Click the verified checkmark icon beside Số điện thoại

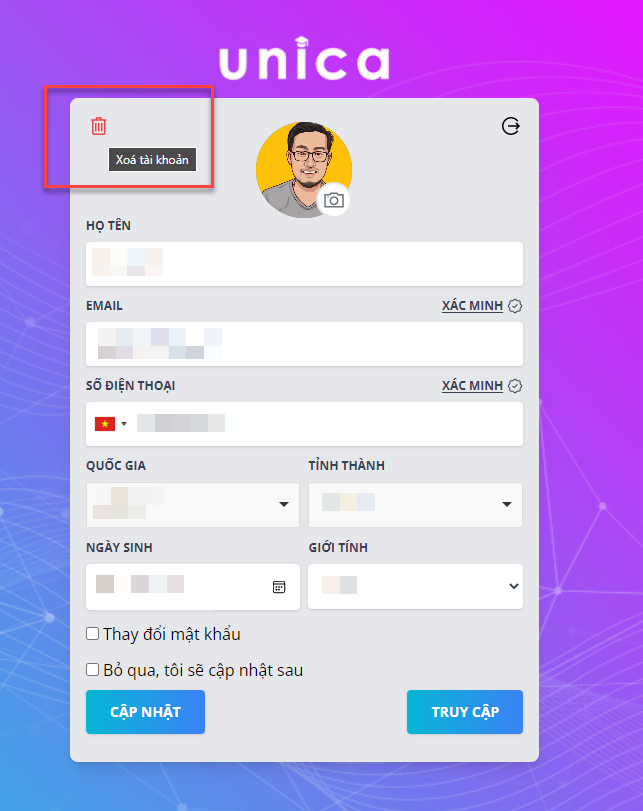pyautogui.click(x=515, y=386)
